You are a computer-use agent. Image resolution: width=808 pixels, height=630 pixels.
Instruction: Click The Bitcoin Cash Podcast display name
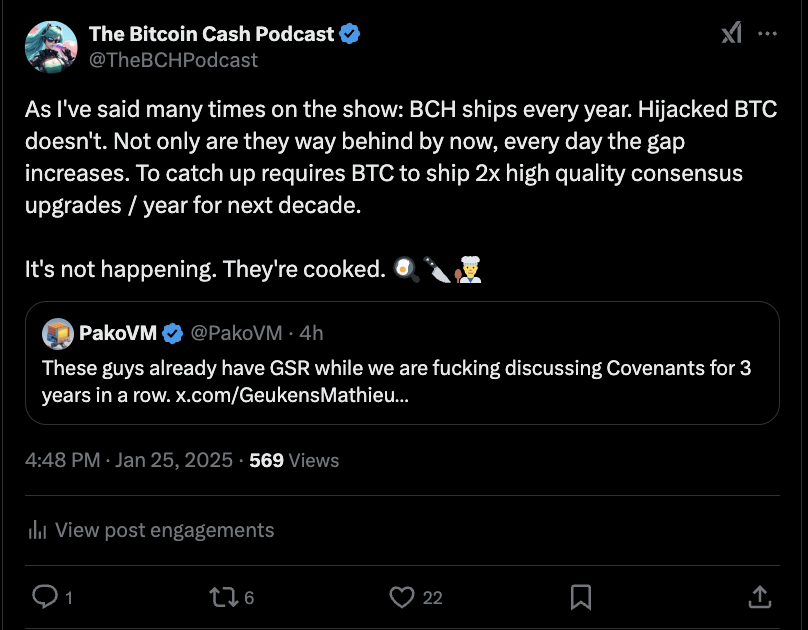pos(211,34)
